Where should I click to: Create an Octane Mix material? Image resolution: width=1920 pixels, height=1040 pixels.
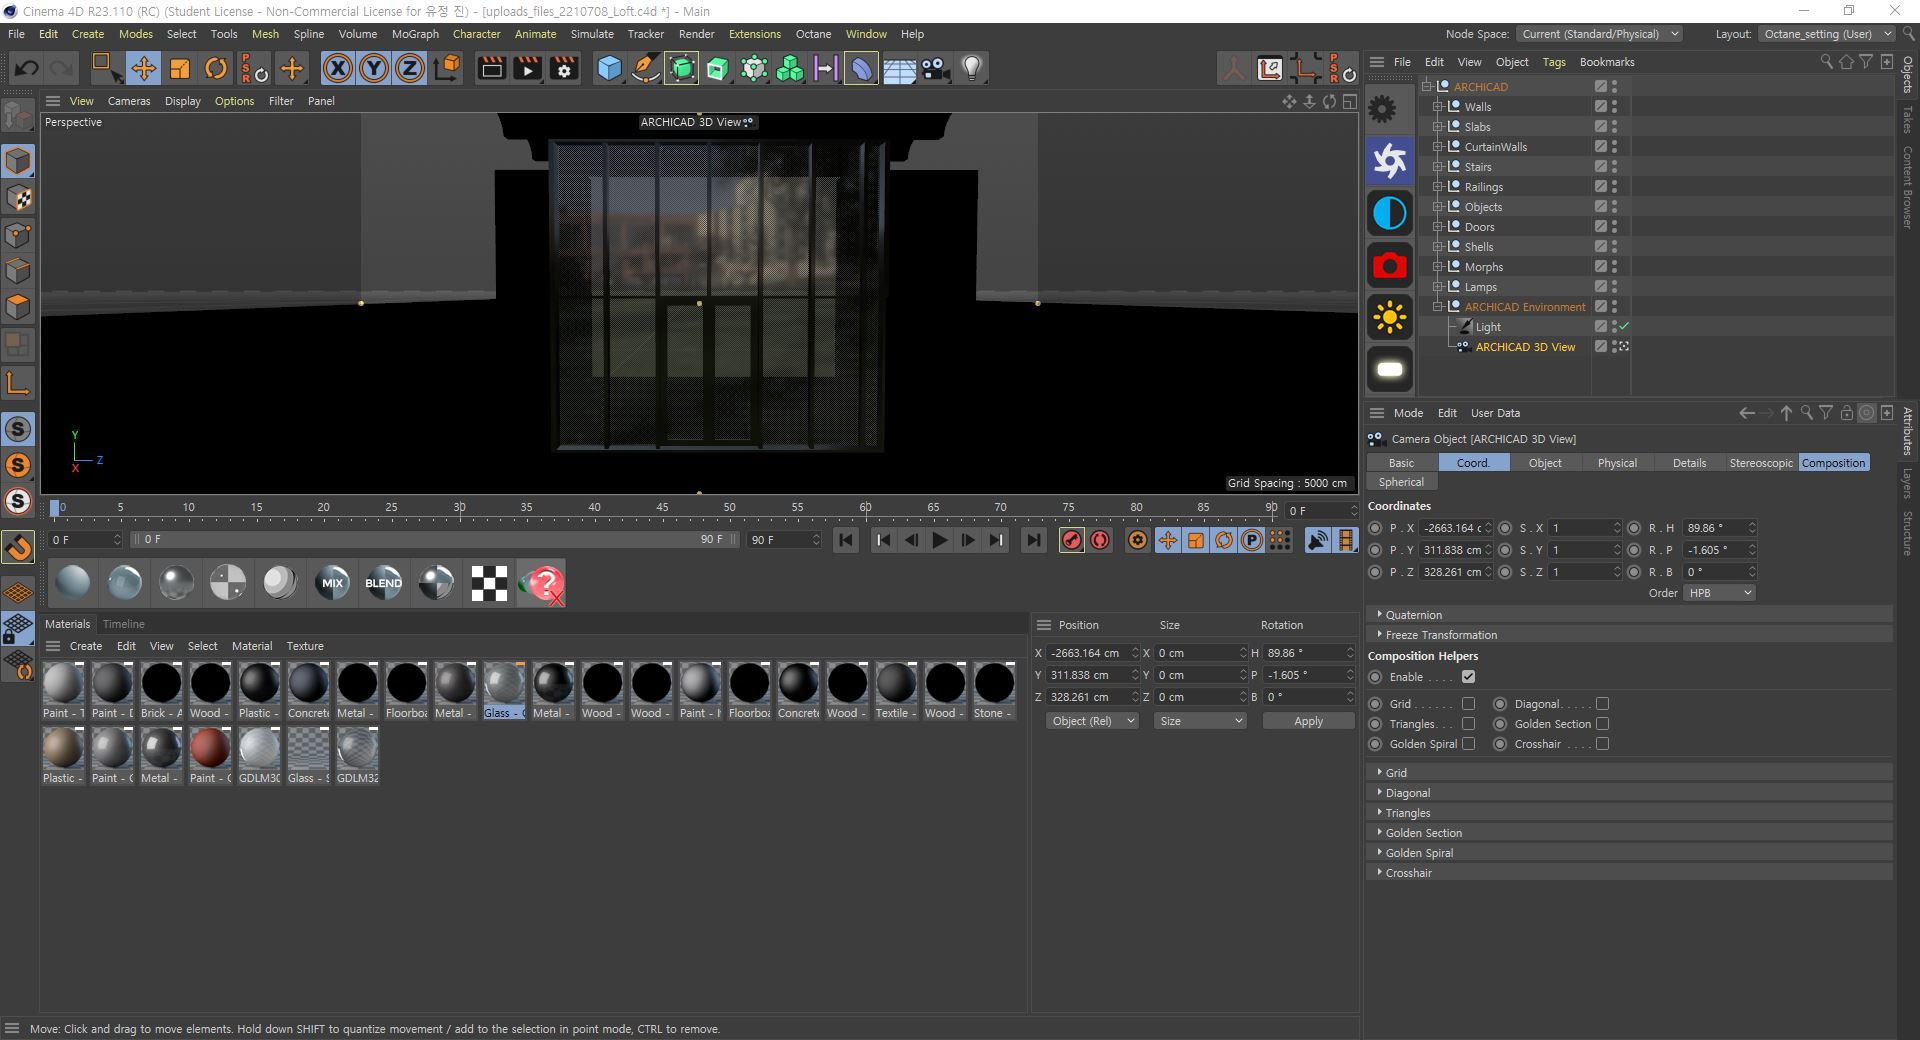pyautogui.click(x=332, y=583)
